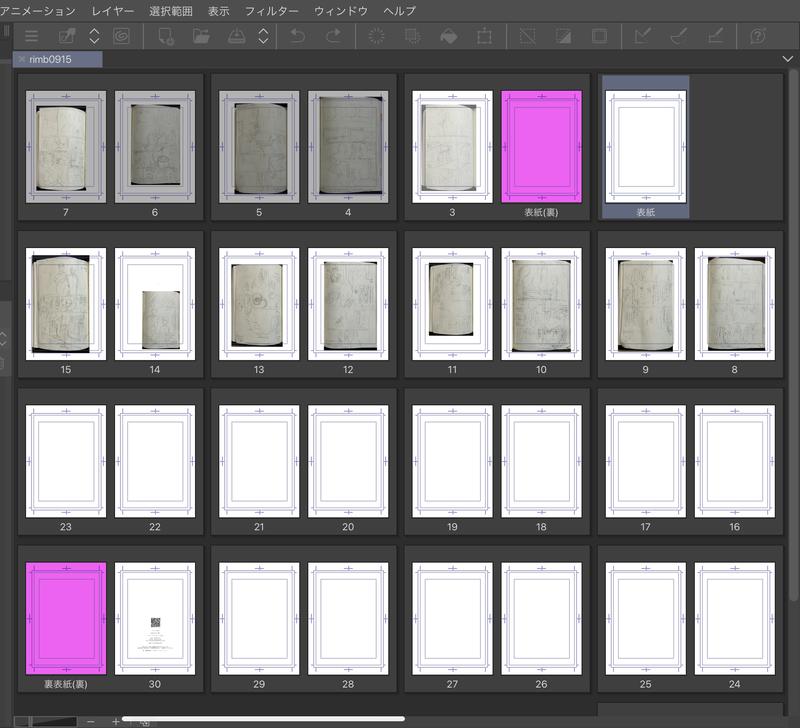Click the Clear outside selection icon
Screen dimensions: 800x728
pyautogui.click(x=412, y=36)
